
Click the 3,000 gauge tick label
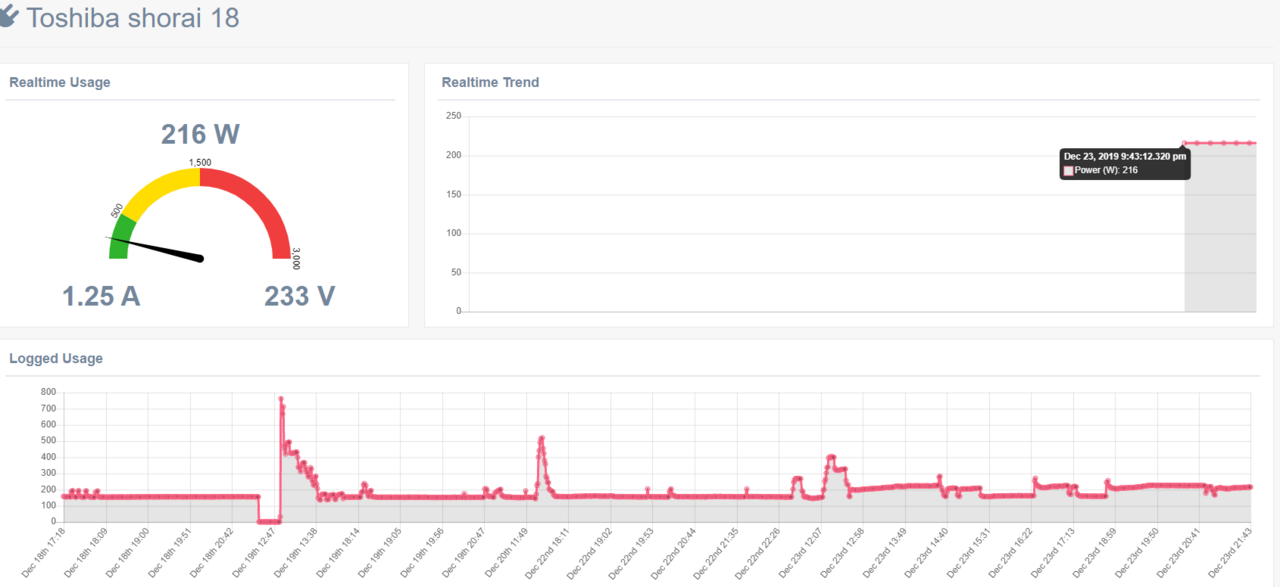click(x=296, y=260)
